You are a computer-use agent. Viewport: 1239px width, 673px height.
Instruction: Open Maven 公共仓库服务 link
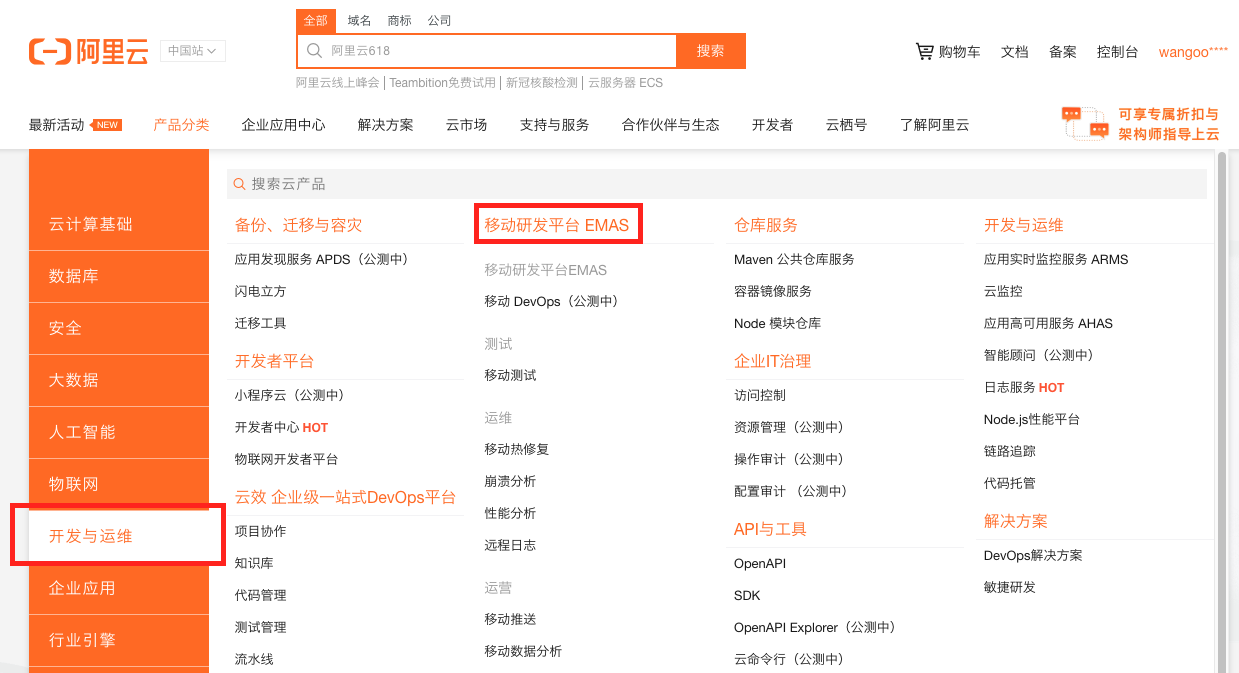794,259
